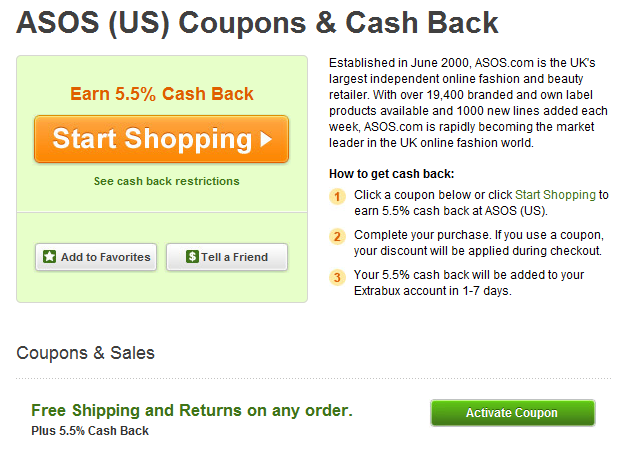
Task: Click the Extrabux account step text
Action: (468, 282)
